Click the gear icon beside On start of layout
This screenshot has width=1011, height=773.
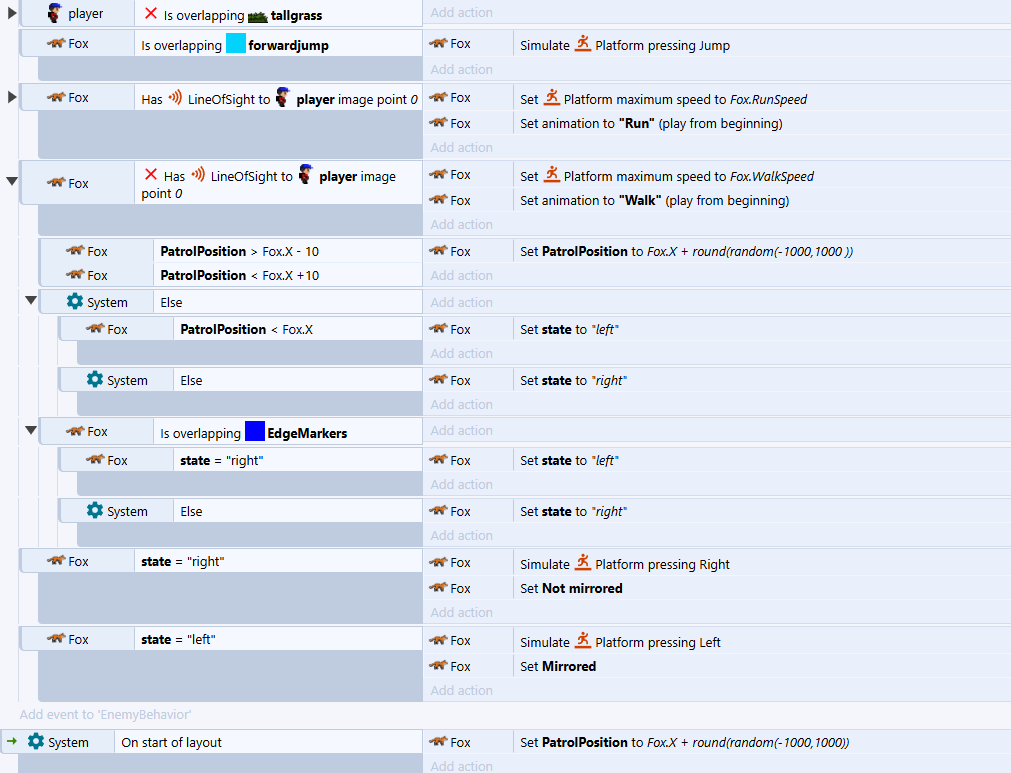click(x=36, y=742)
